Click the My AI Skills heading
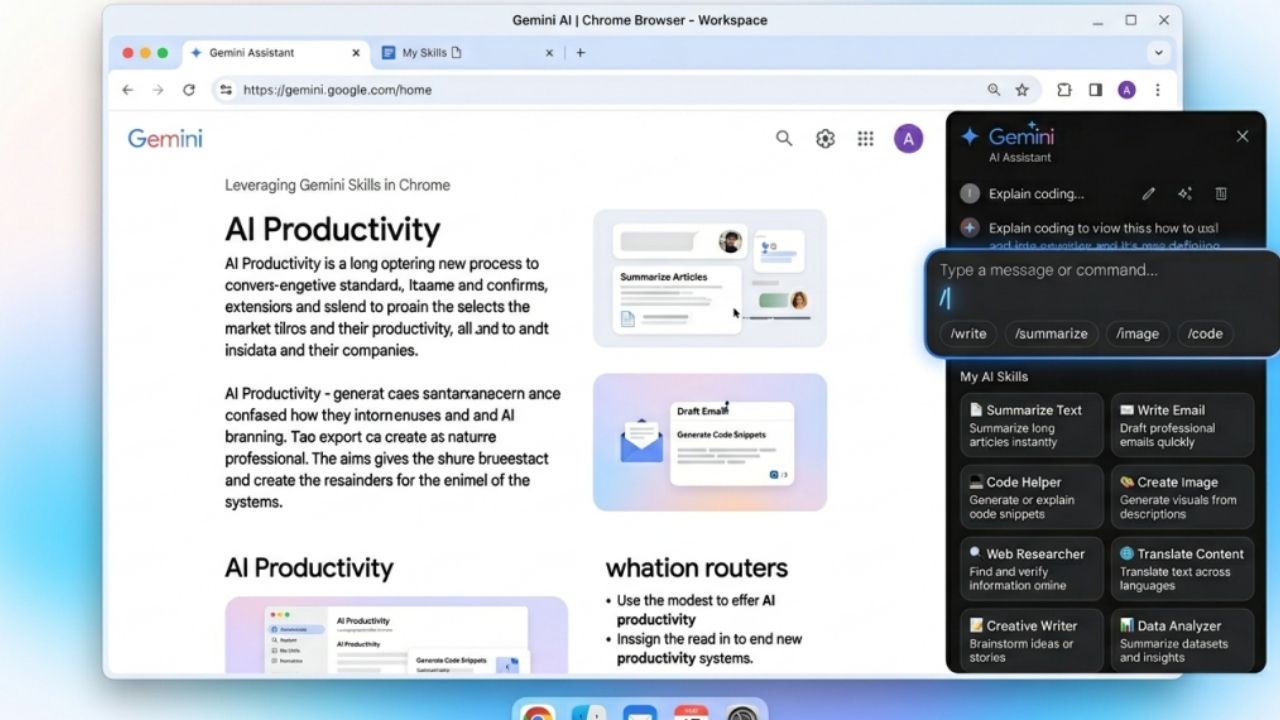 click(994, 377)
